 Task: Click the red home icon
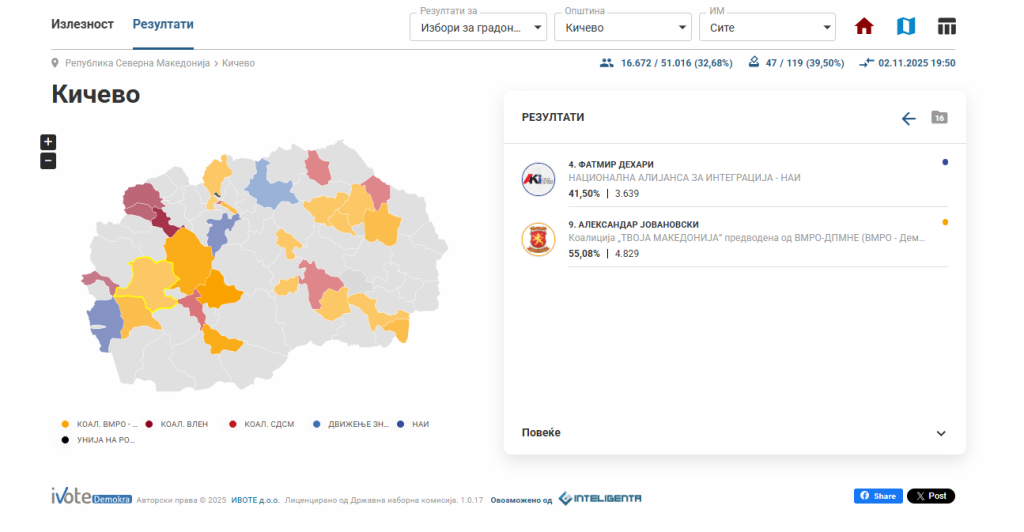tap(865, 27)
